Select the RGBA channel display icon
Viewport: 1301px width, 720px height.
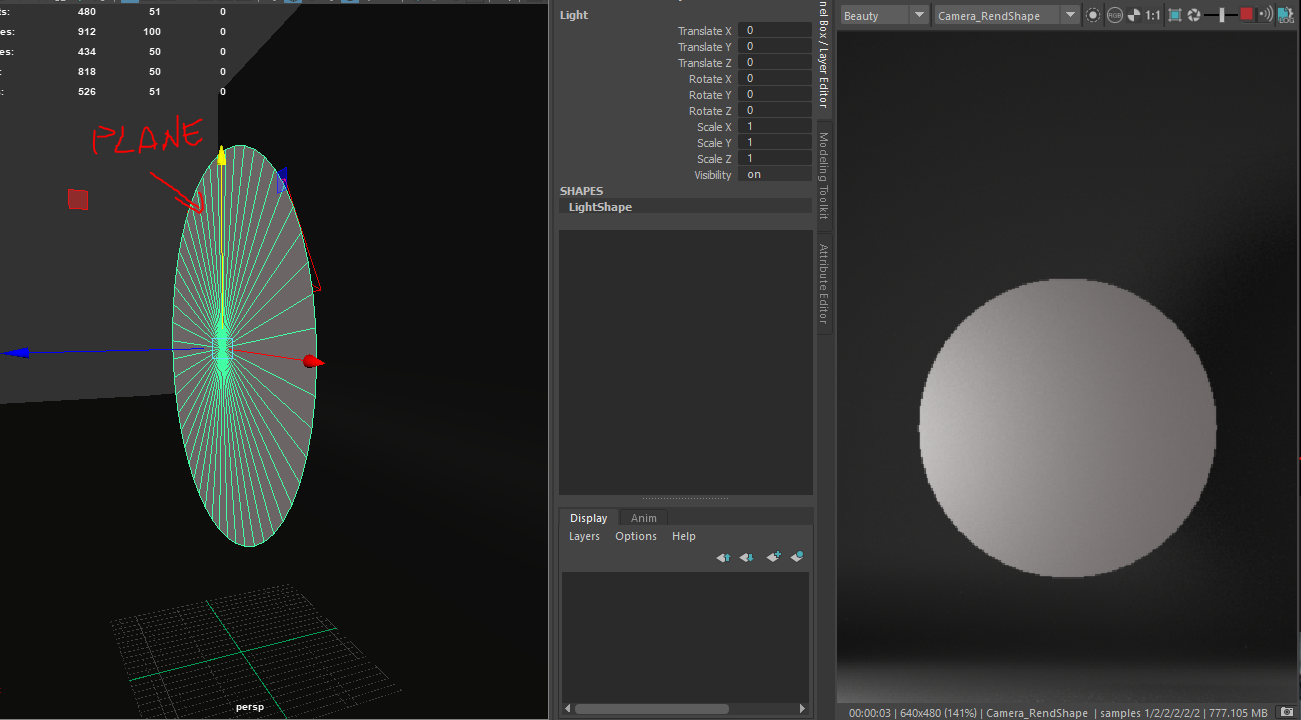[x=1114, y=15]
